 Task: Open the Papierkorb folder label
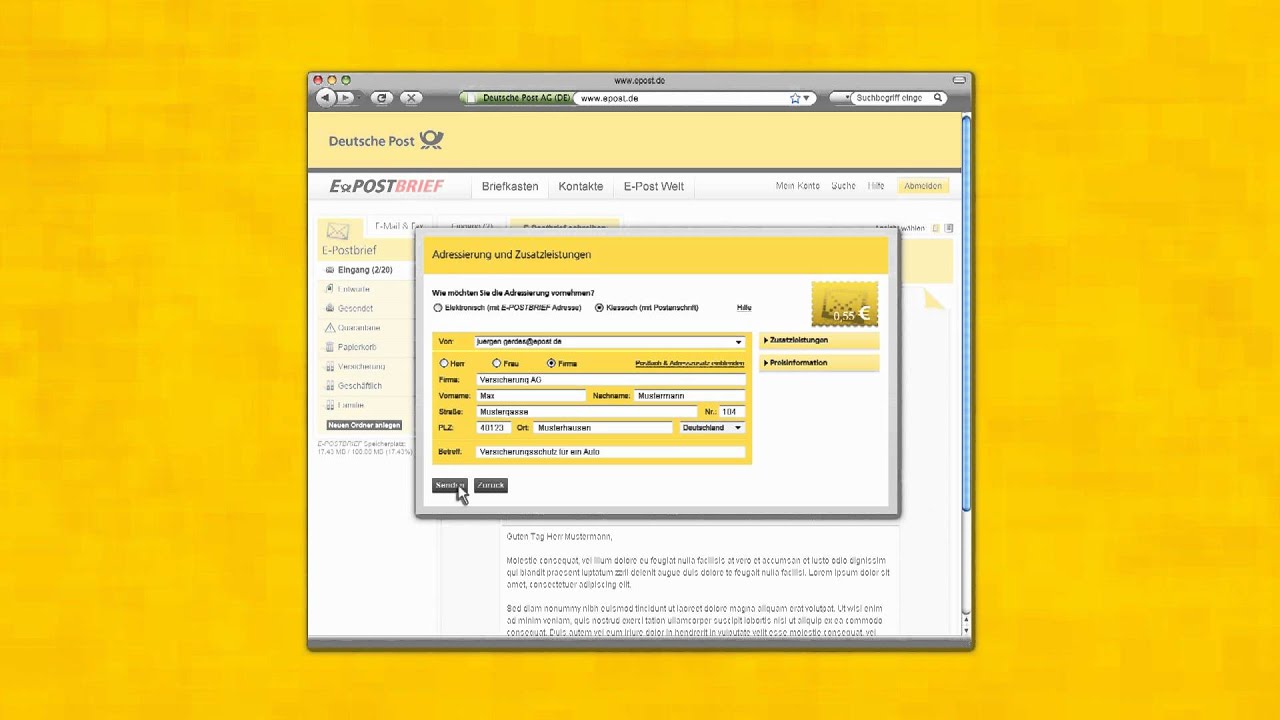coord(357,347)
